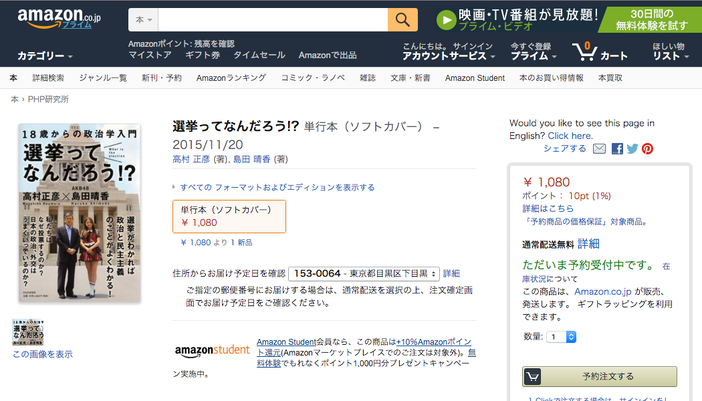This screenshot has width=702, height=401.
Task: Click Amazon.co.jp seller link
Action: click(603, 292)
